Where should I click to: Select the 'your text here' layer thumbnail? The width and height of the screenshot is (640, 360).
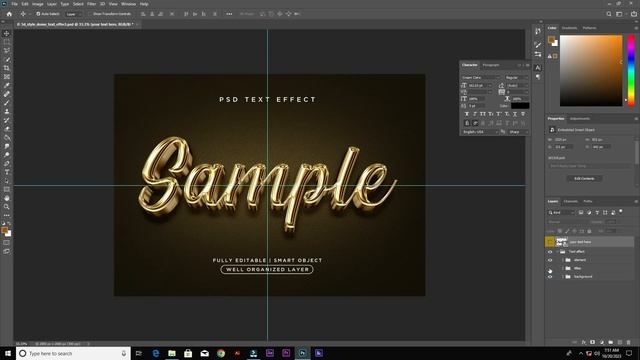562,242
